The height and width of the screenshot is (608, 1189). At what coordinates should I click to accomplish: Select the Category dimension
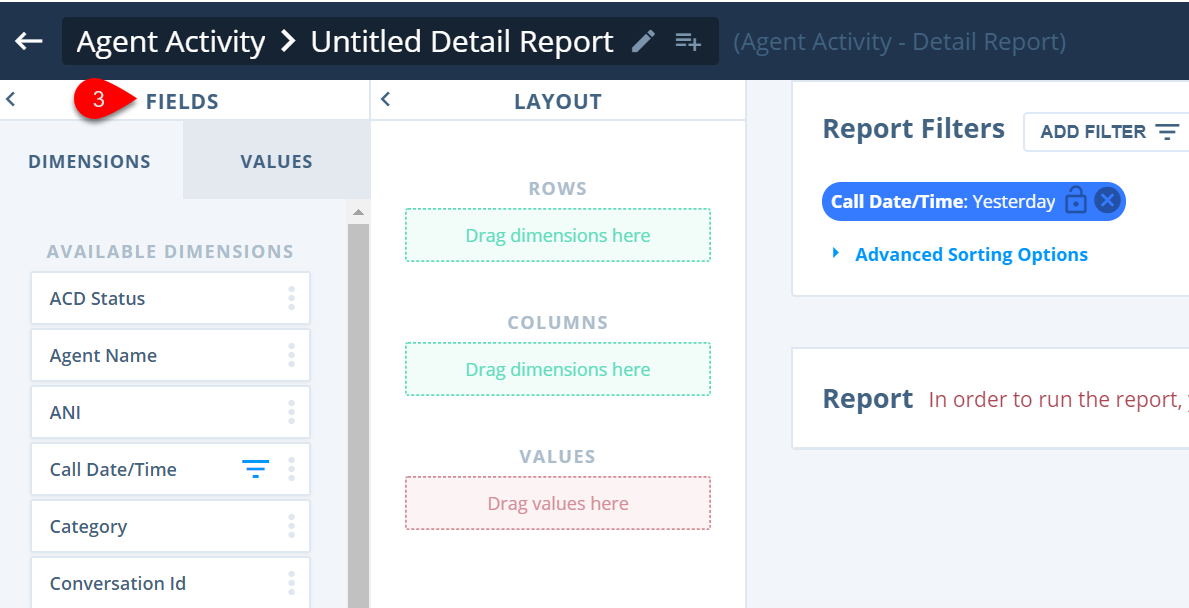171,525
